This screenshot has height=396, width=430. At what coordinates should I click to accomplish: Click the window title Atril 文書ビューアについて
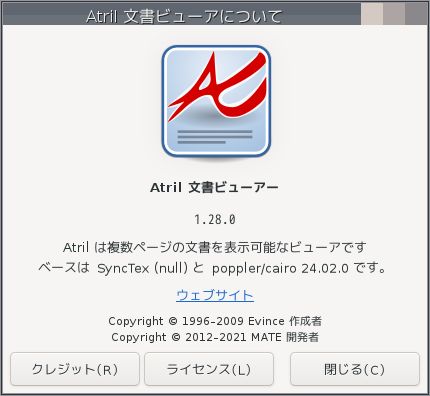184,16
